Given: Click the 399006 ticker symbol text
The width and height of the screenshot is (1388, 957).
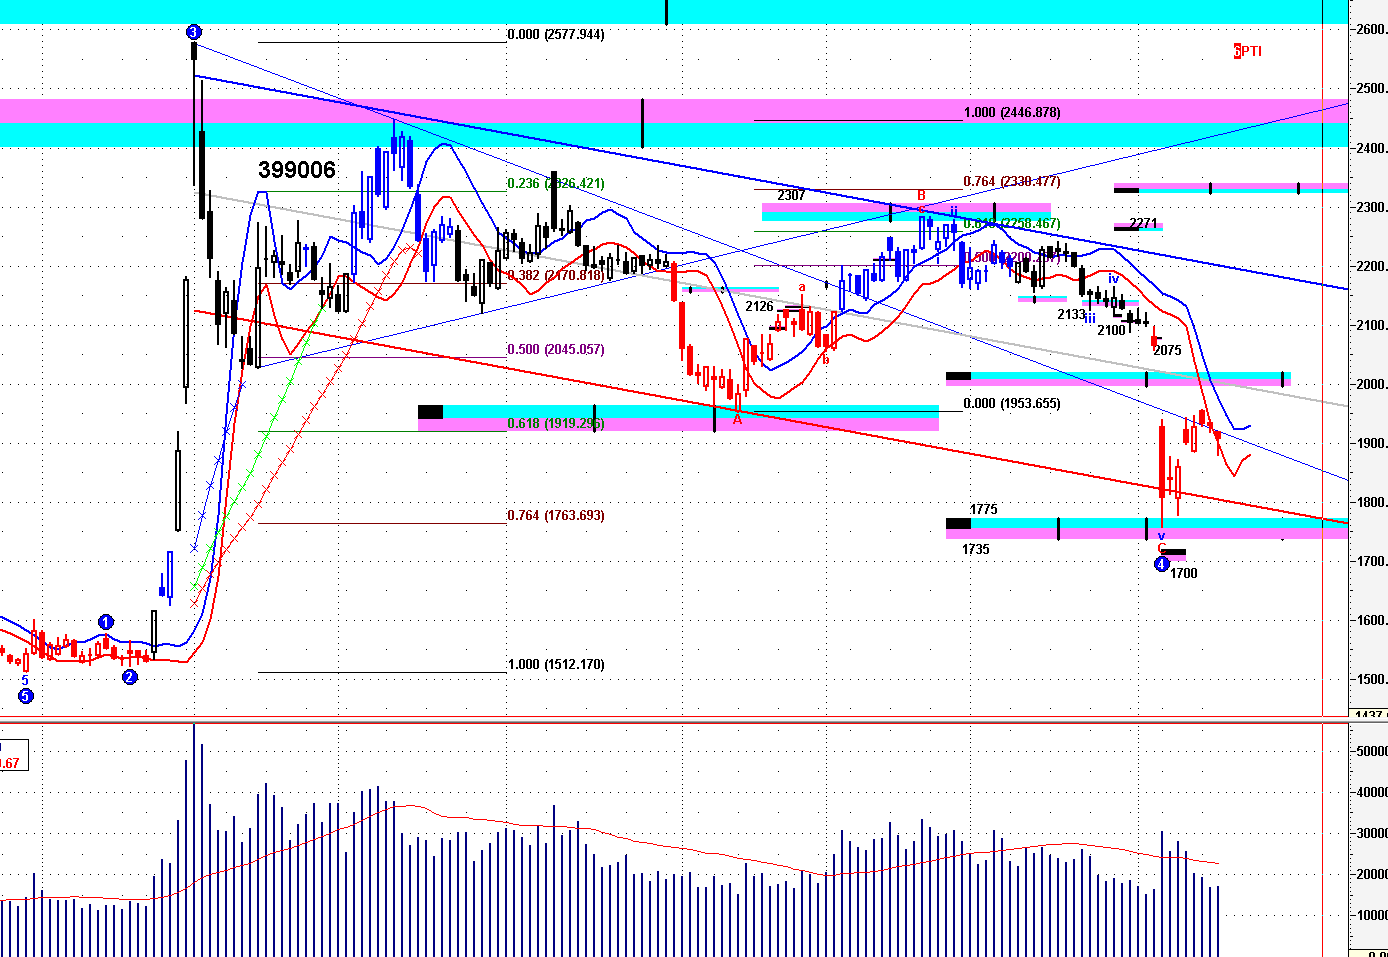Looking at the screenshot, I should (297, 170).
